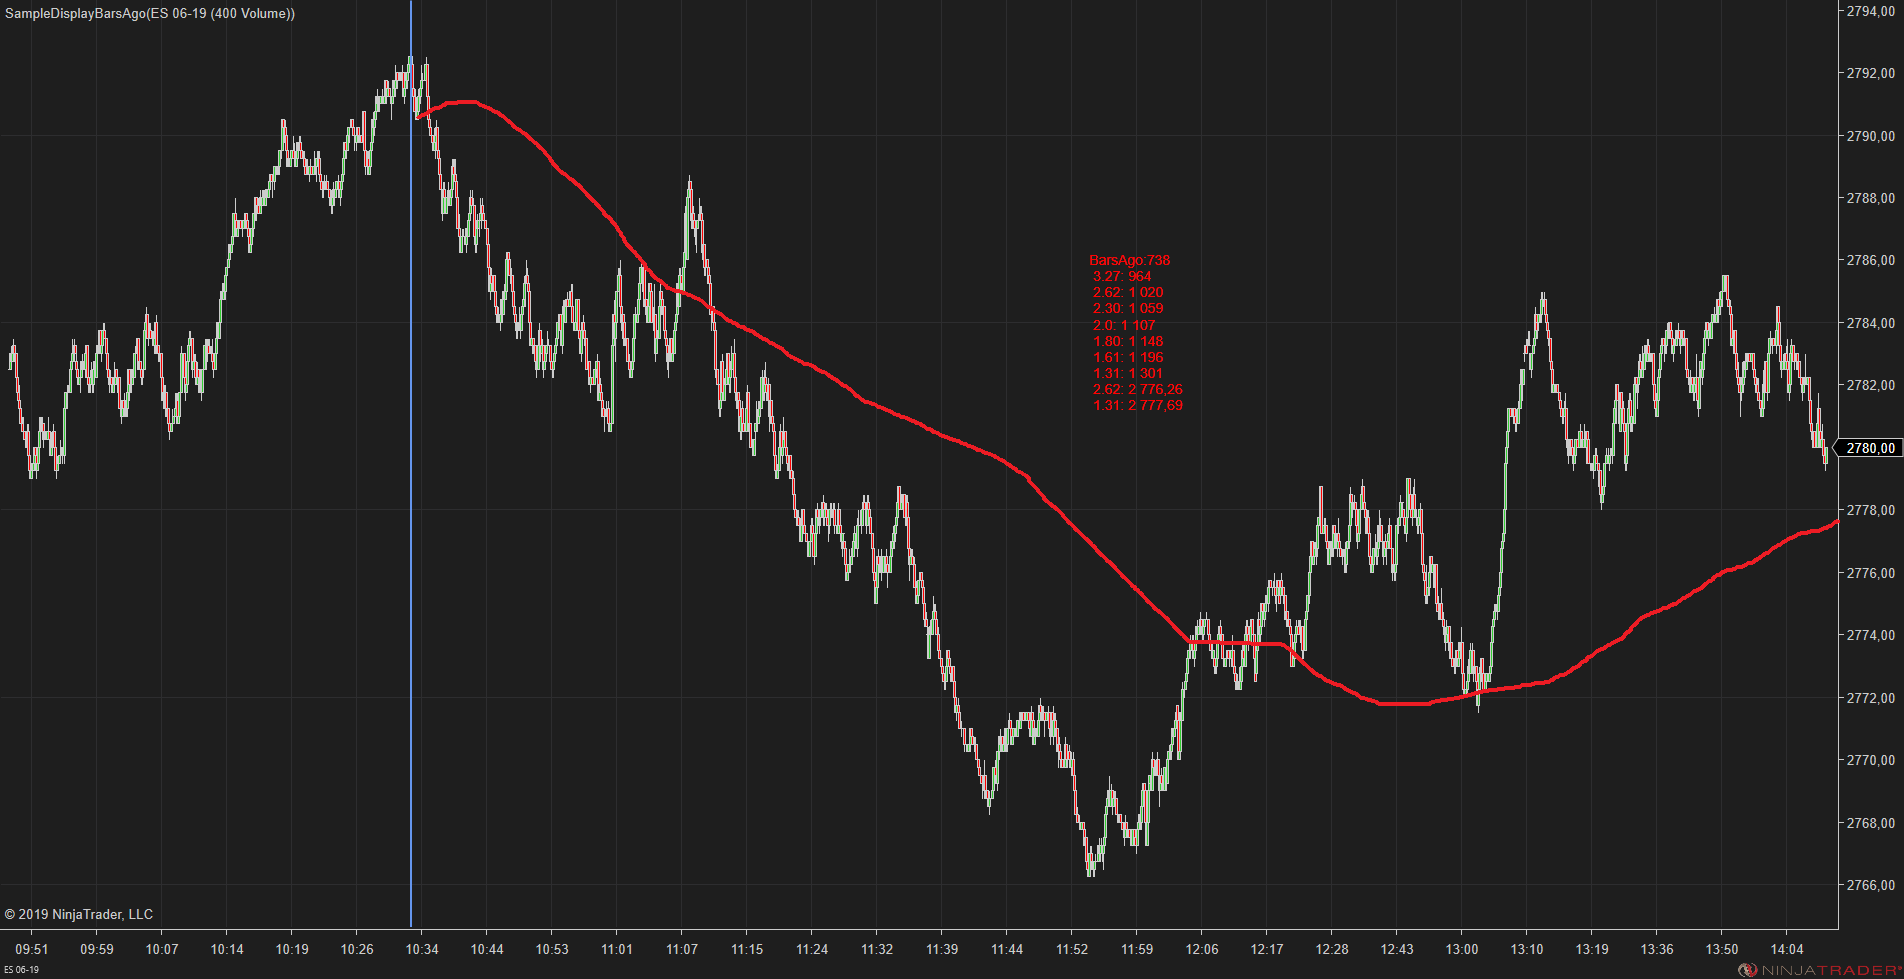This screenshot has width=1904, height=979.
Task: Click the '1.80: 1 148' value line
Action: pos(1128,341)
